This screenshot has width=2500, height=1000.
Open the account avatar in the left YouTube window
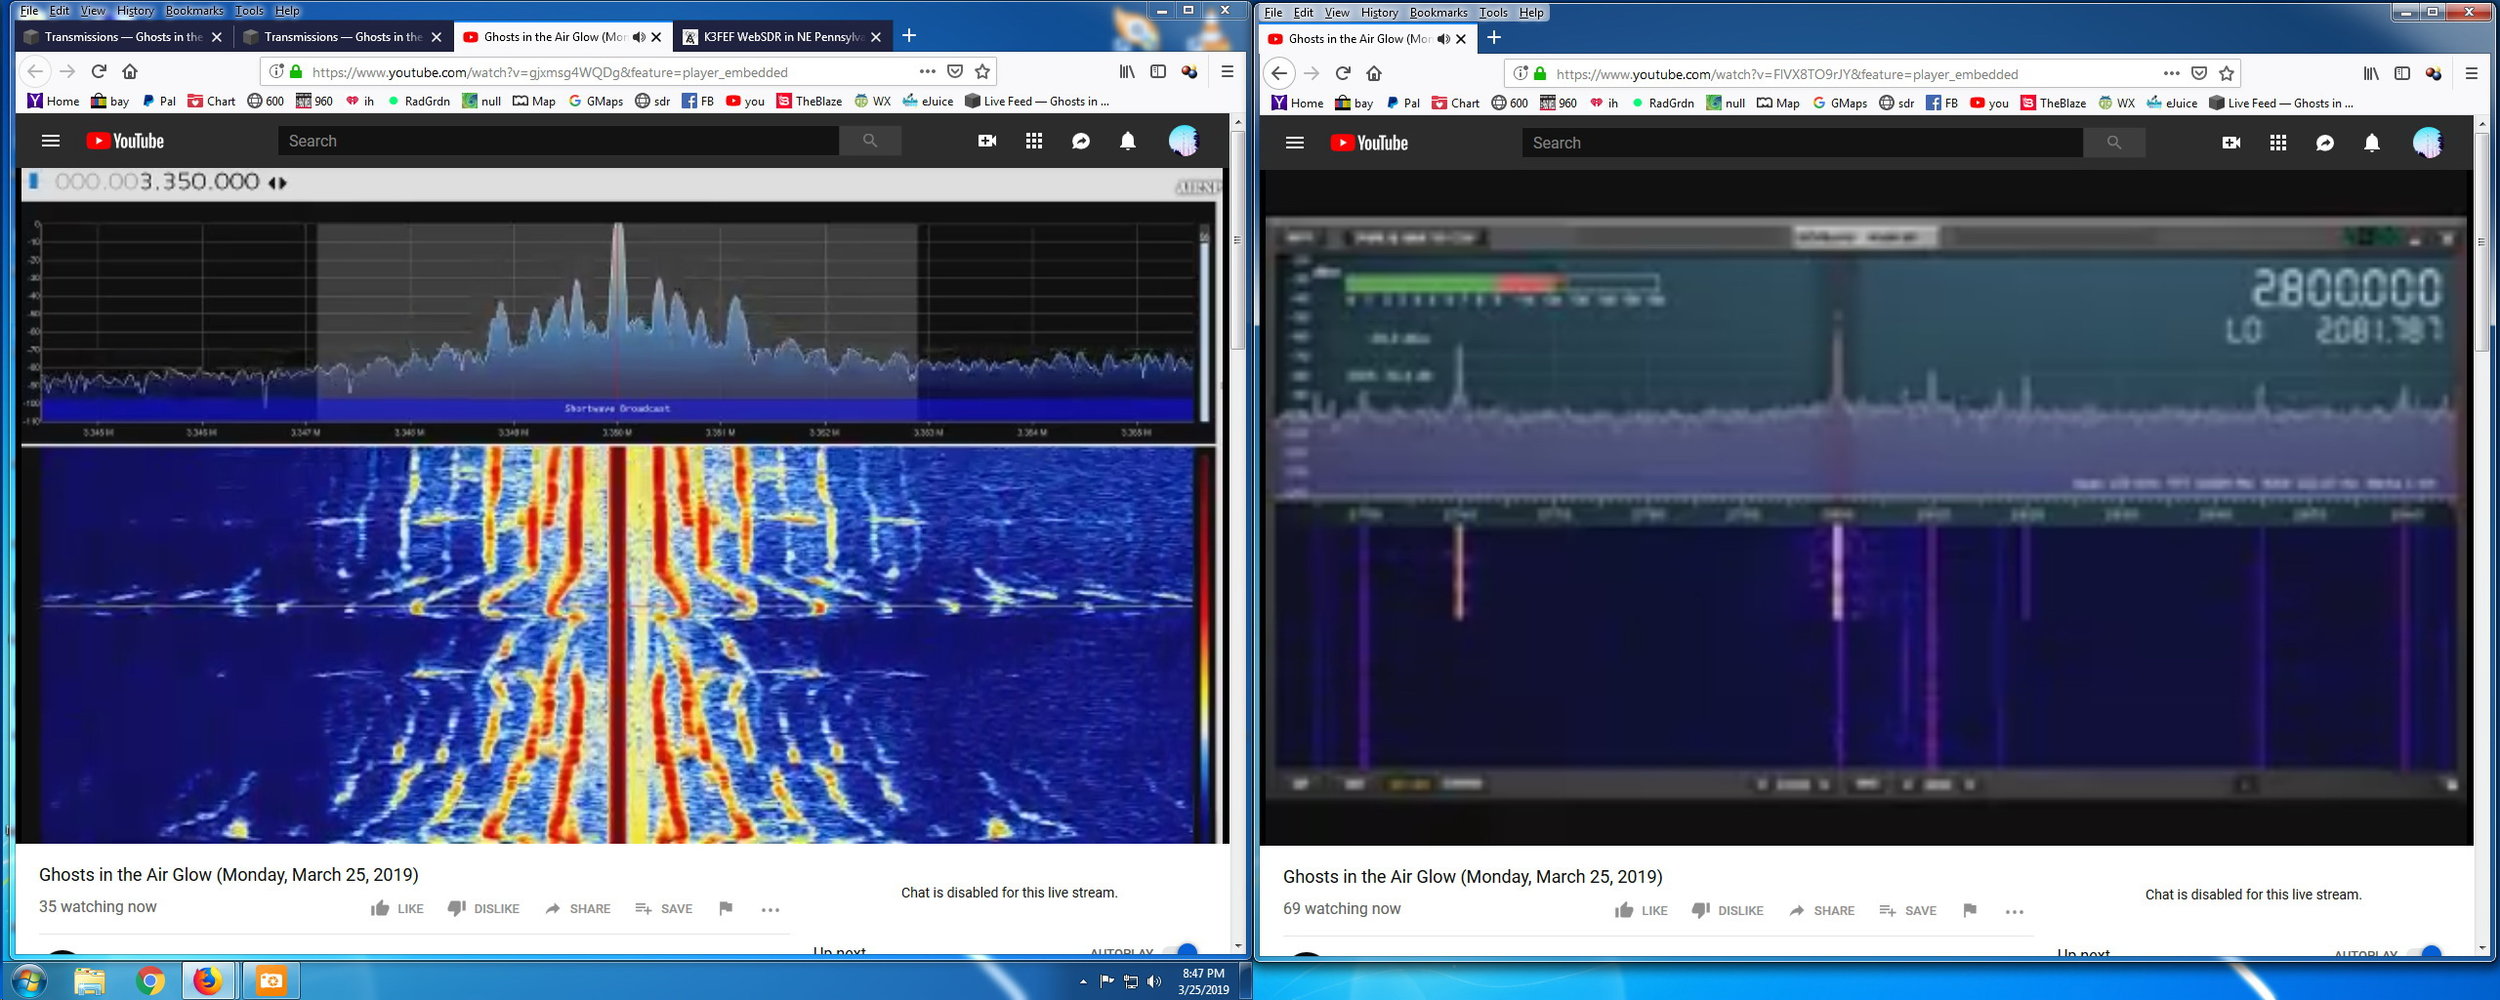(1183, 141)
